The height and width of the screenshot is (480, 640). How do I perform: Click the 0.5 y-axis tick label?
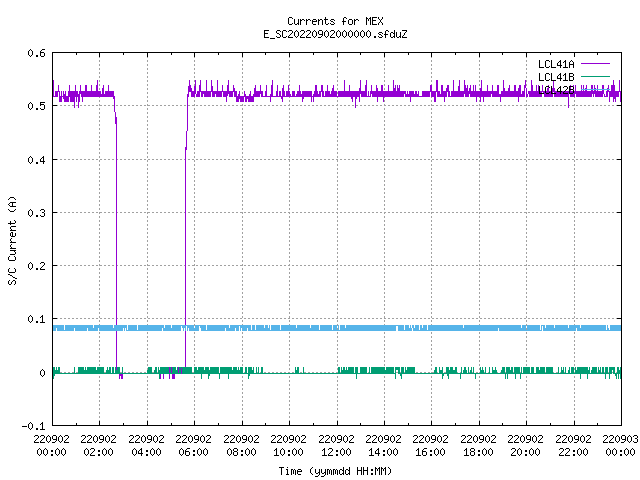click(36, 106)
